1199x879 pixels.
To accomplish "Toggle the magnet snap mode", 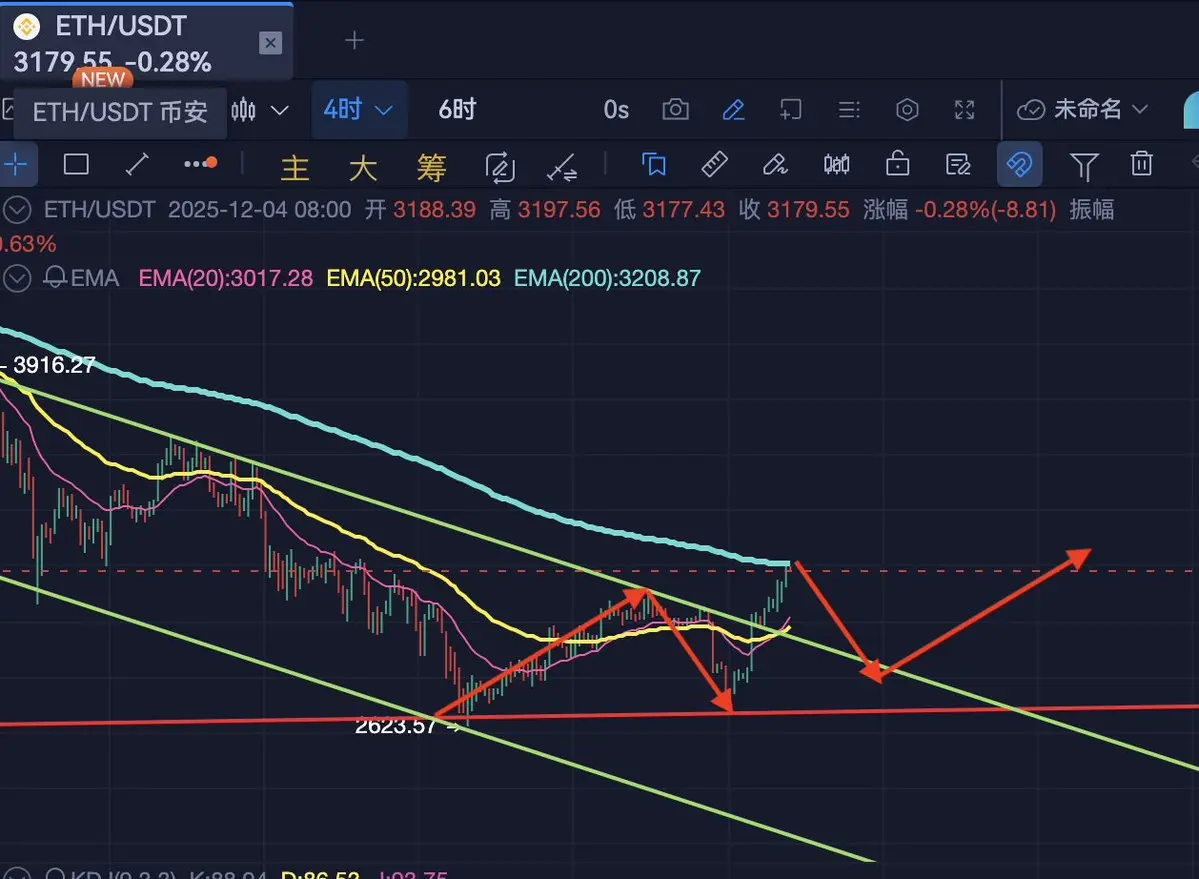I will pos(1019,164).
